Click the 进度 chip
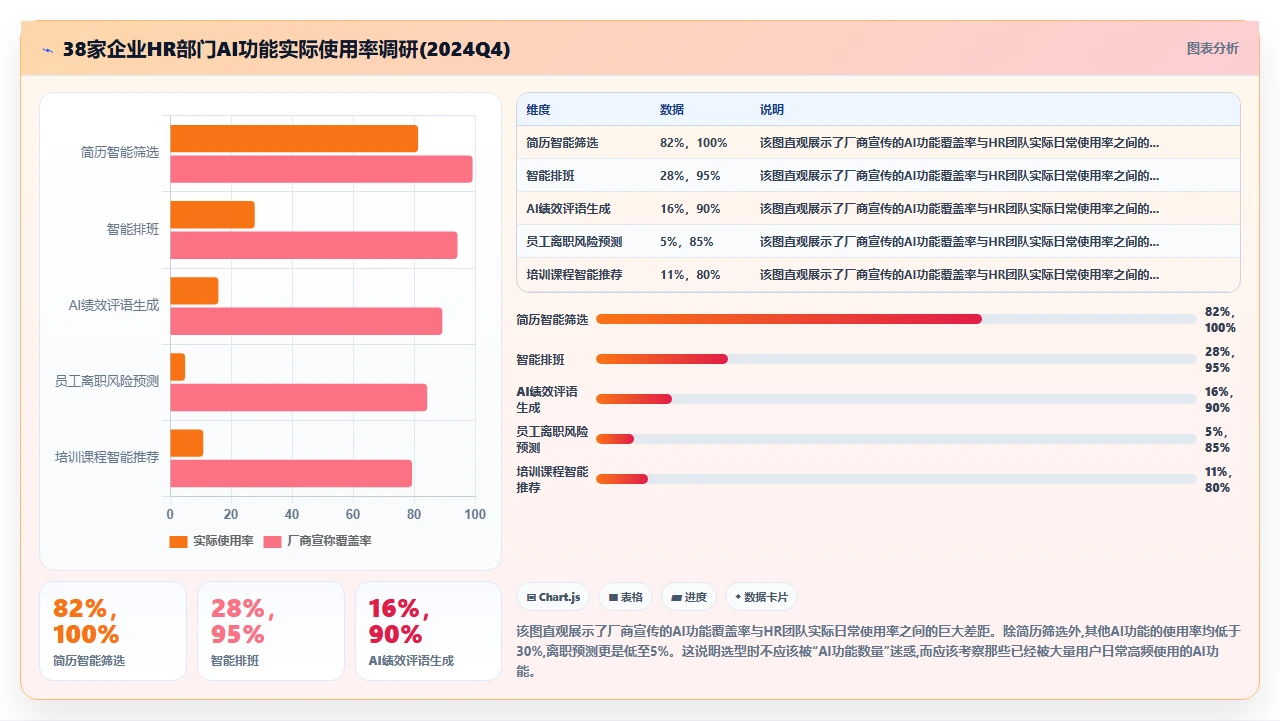 pyautogui.click(x=689, y=597)
